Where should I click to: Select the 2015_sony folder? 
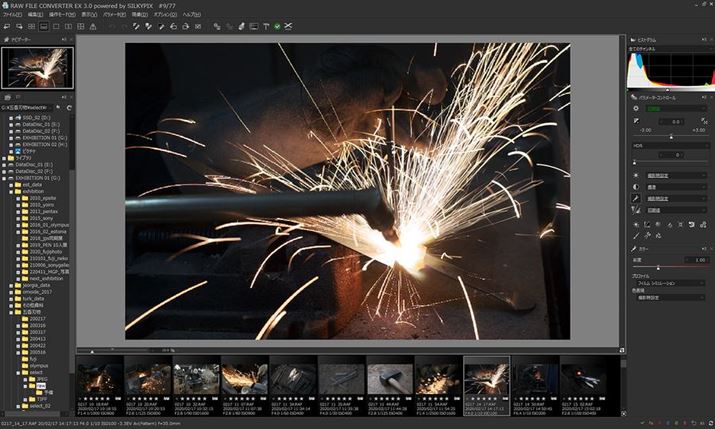point(41,218)
